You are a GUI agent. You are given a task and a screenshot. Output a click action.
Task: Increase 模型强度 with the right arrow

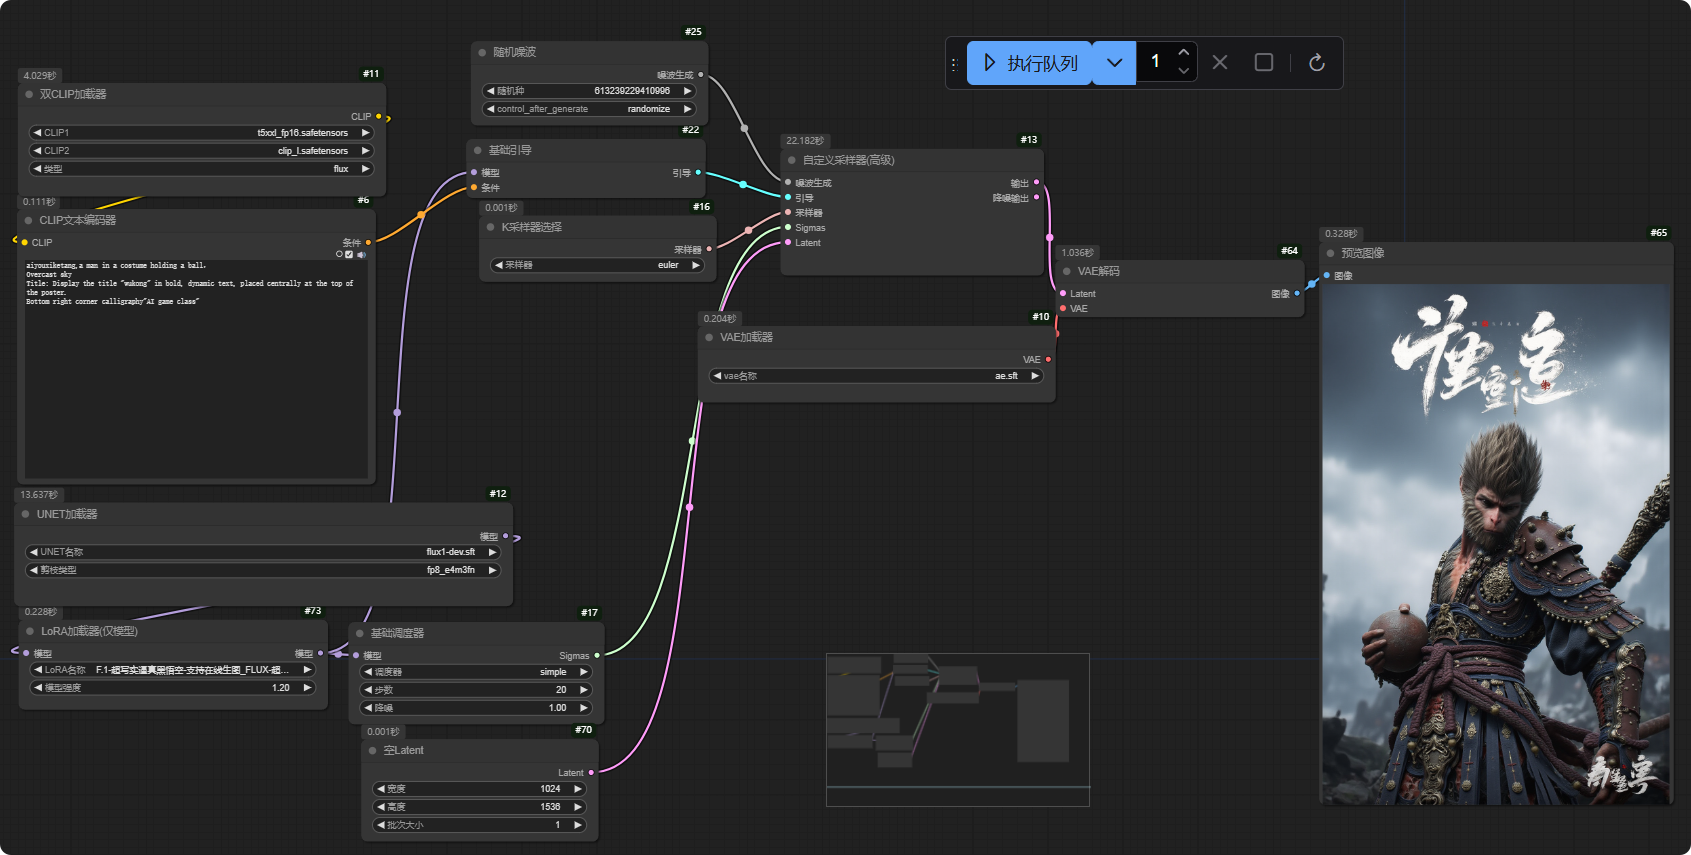click(308, 688)
